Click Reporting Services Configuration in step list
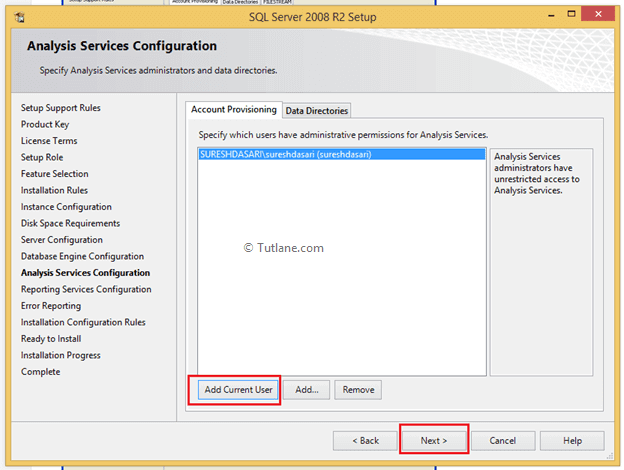 (x=86, y=289)
